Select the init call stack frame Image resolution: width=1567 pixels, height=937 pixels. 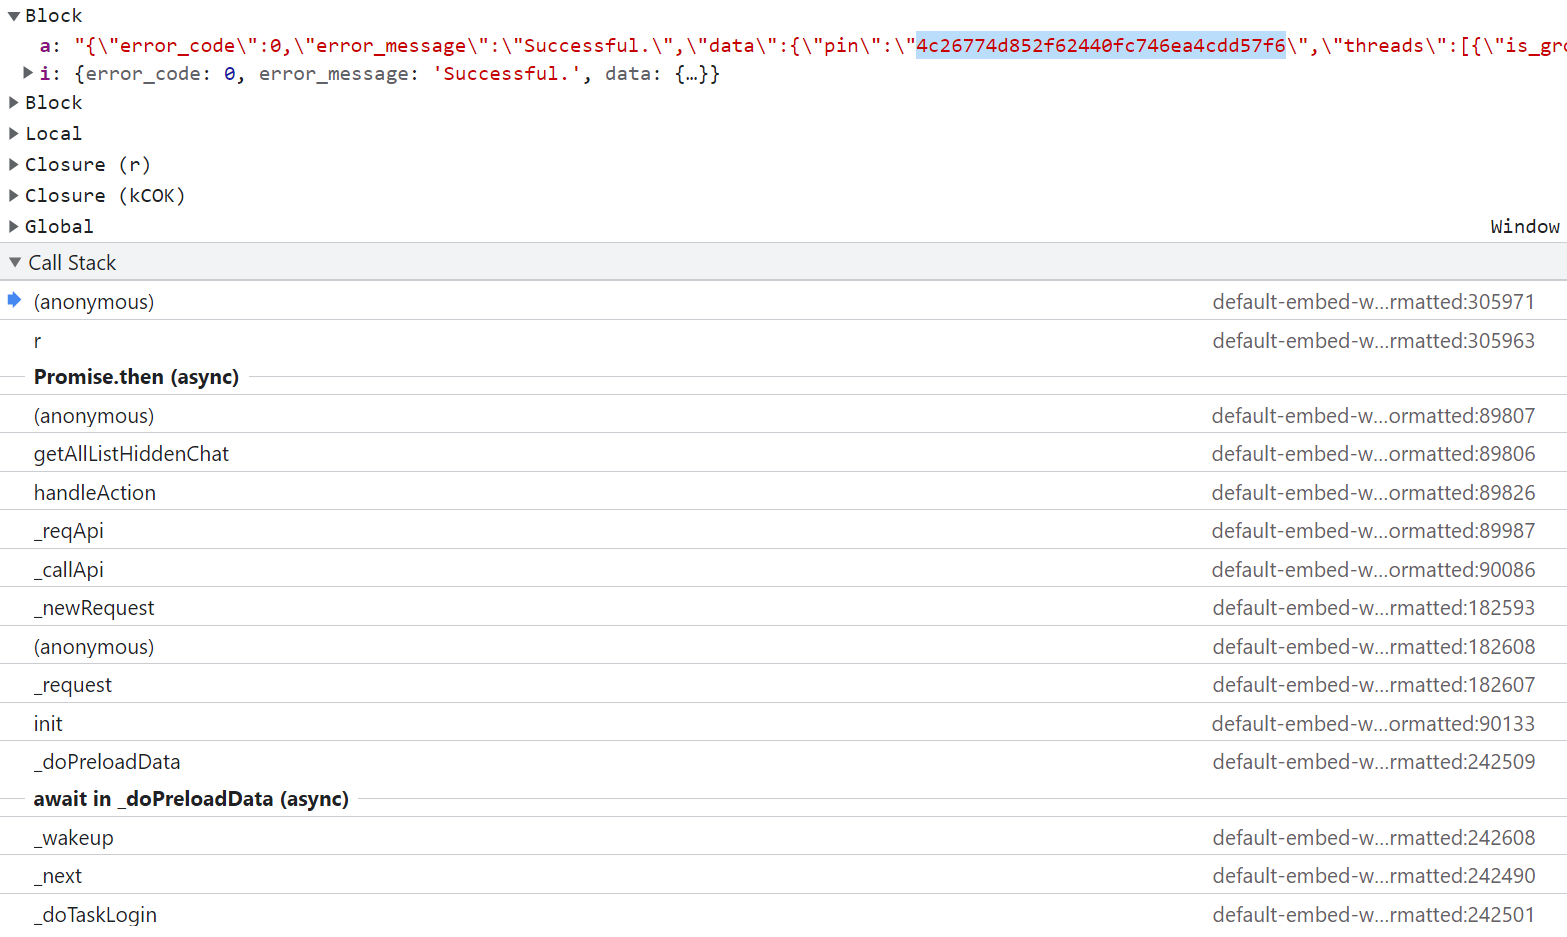point(48,724)
